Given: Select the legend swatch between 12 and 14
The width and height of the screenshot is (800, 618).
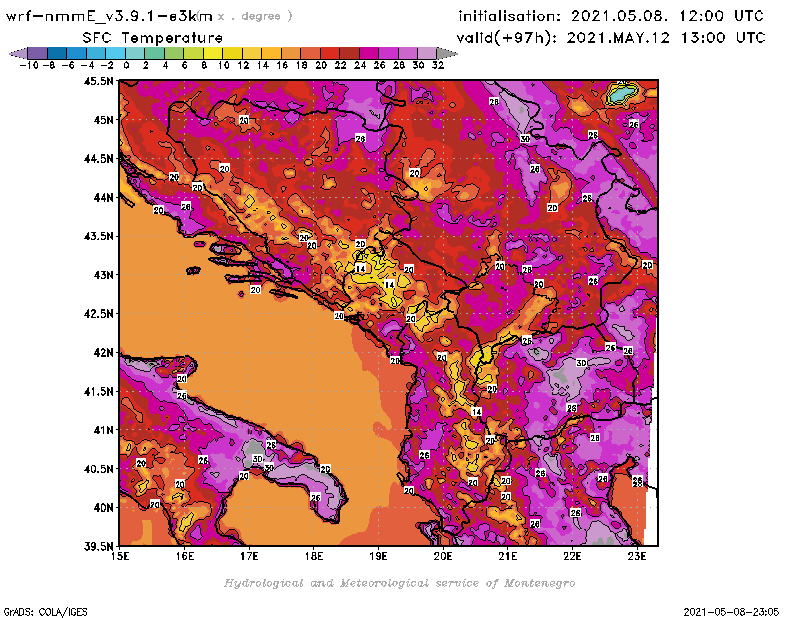Looking at the screenshot, I should pos(252,53).
